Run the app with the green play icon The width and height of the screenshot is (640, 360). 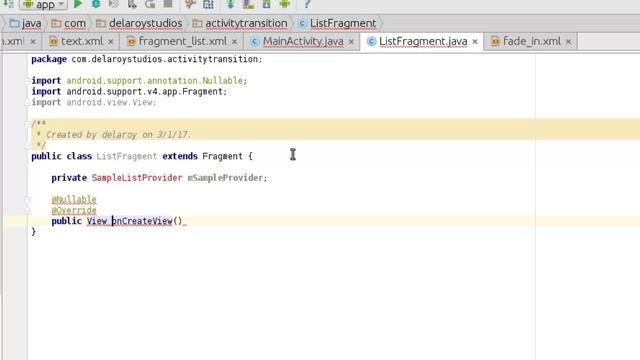click(78, 4)
